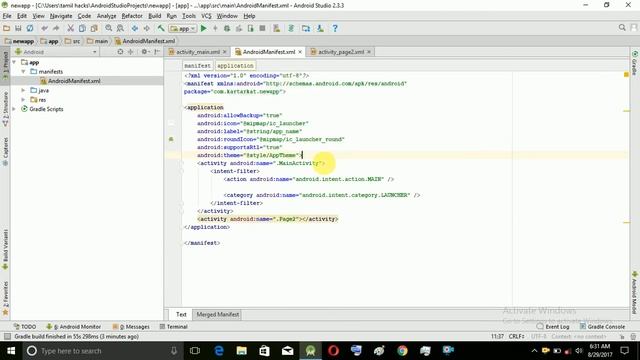Image resolution: width=640 pixels, height=360 pixels.
Task: Open Project panel gear settings
Action: click(x=144, y=52)
